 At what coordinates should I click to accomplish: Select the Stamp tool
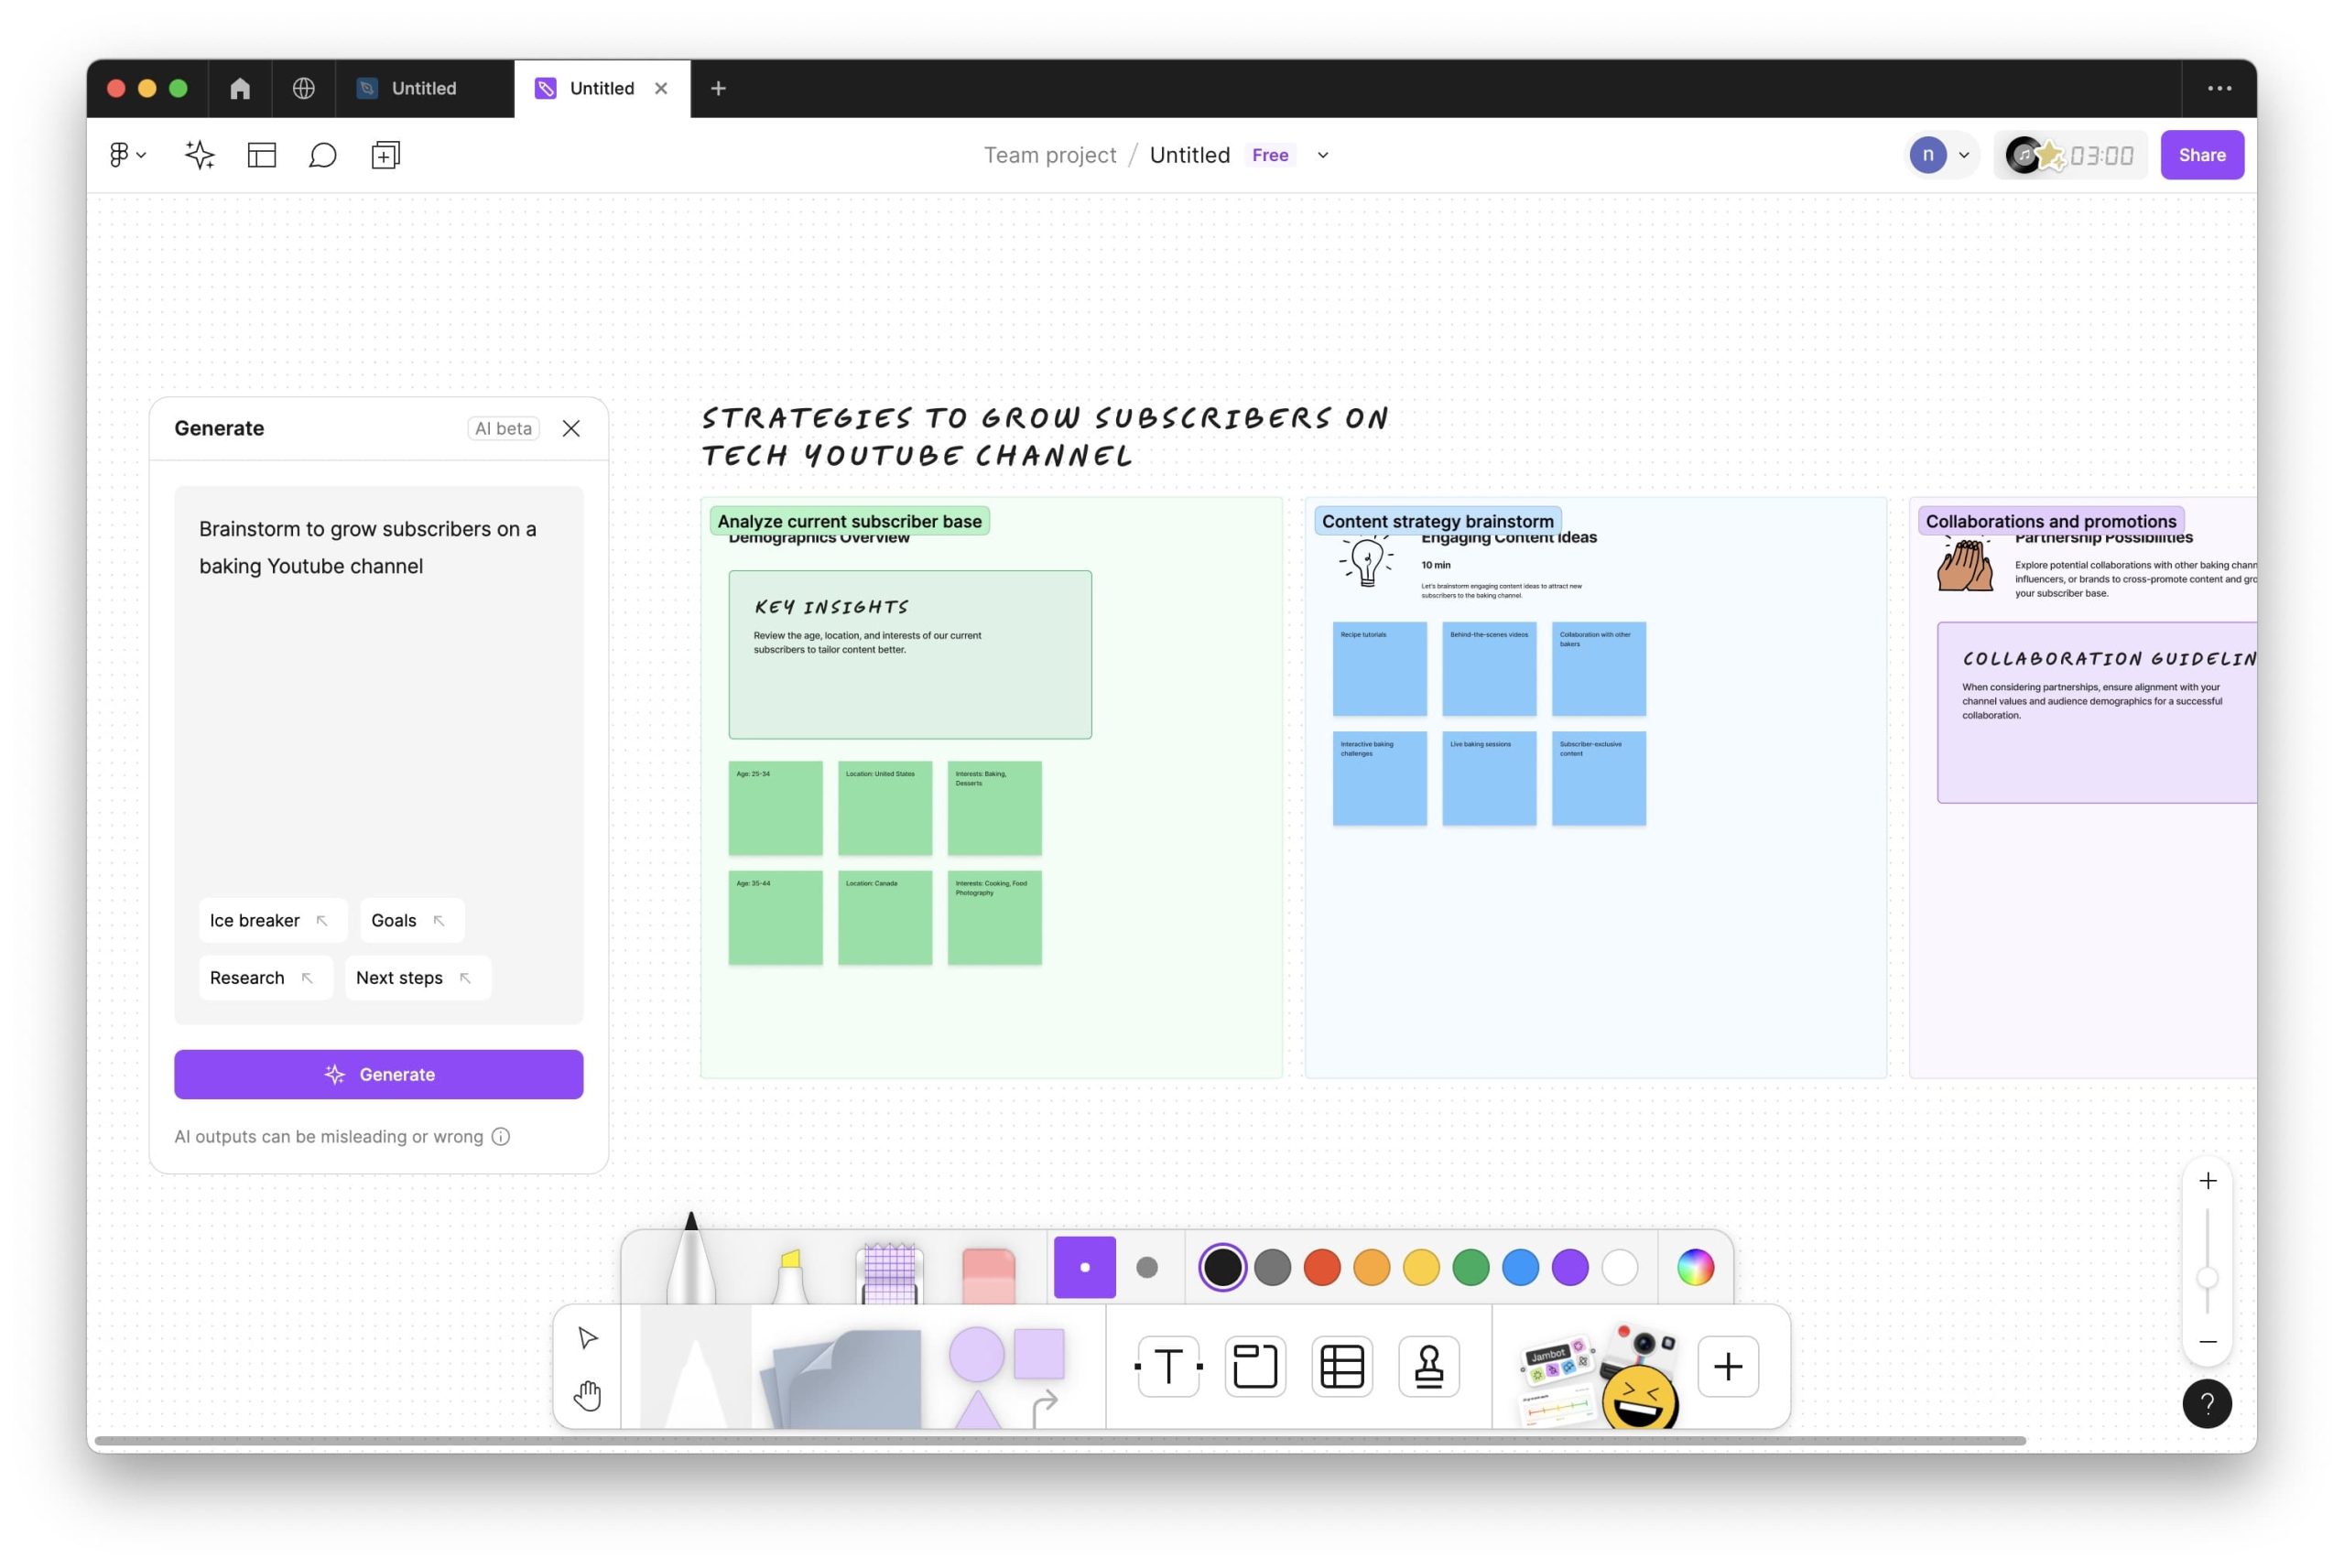tap(1429, 1366)
